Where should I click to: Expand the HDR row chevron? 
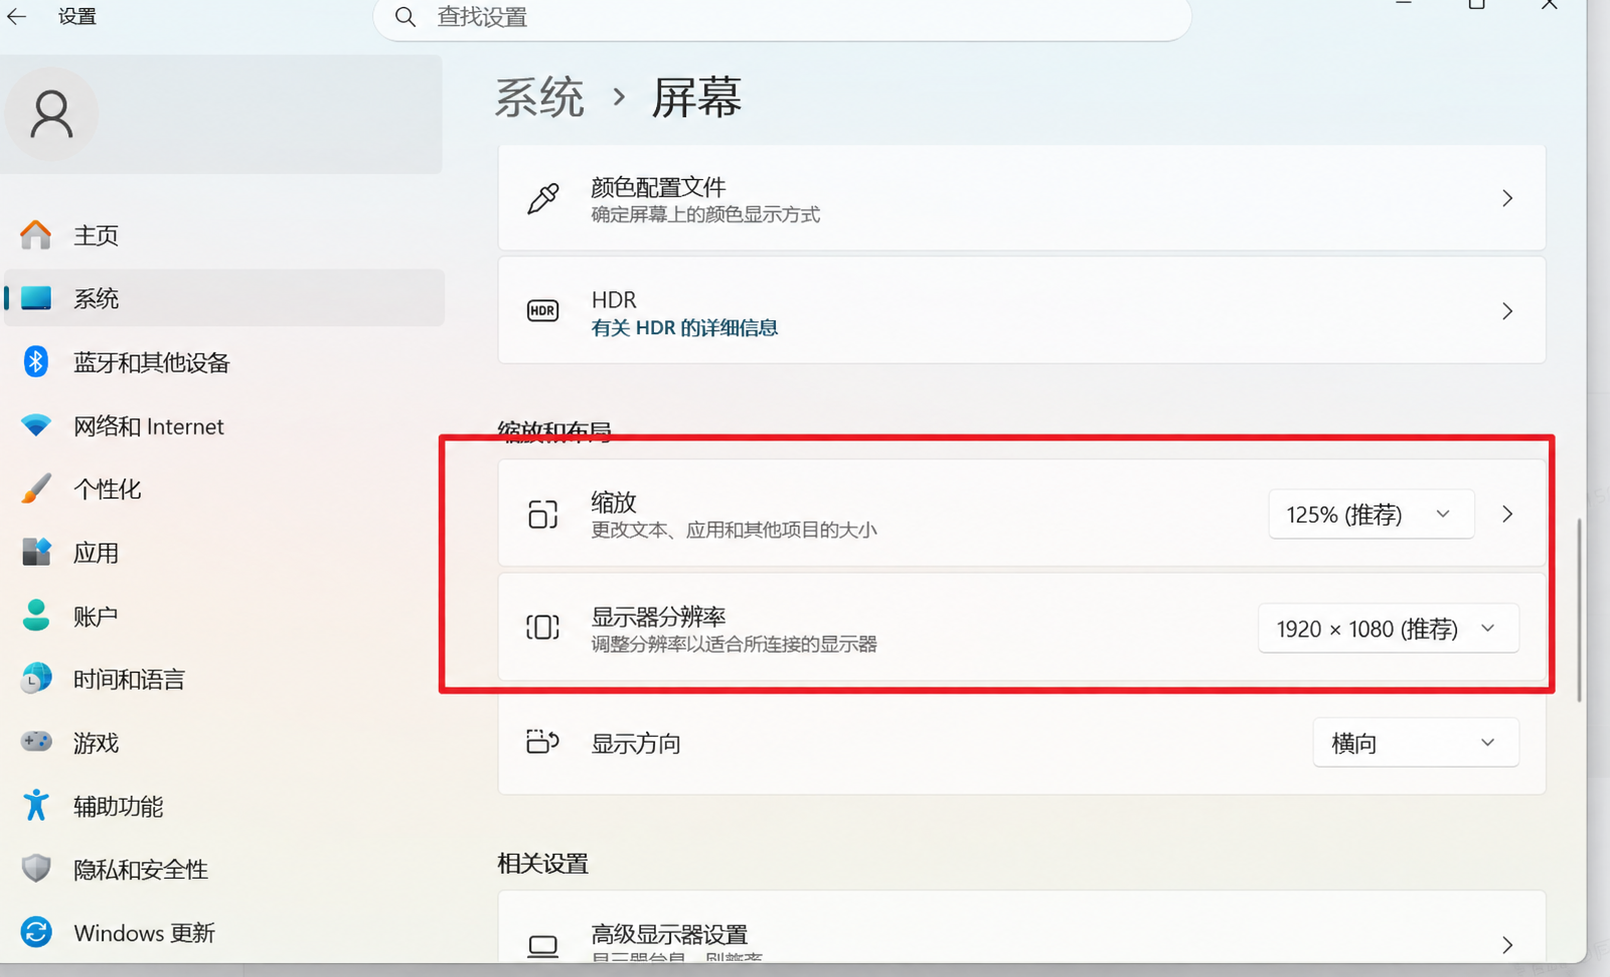point(1507,311)
